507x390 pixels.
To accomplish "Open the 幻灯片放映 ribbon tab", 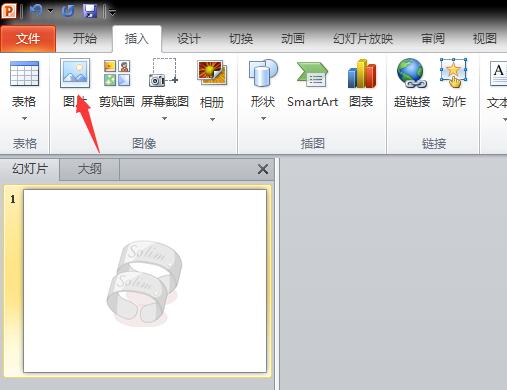I will pos(363,39).
